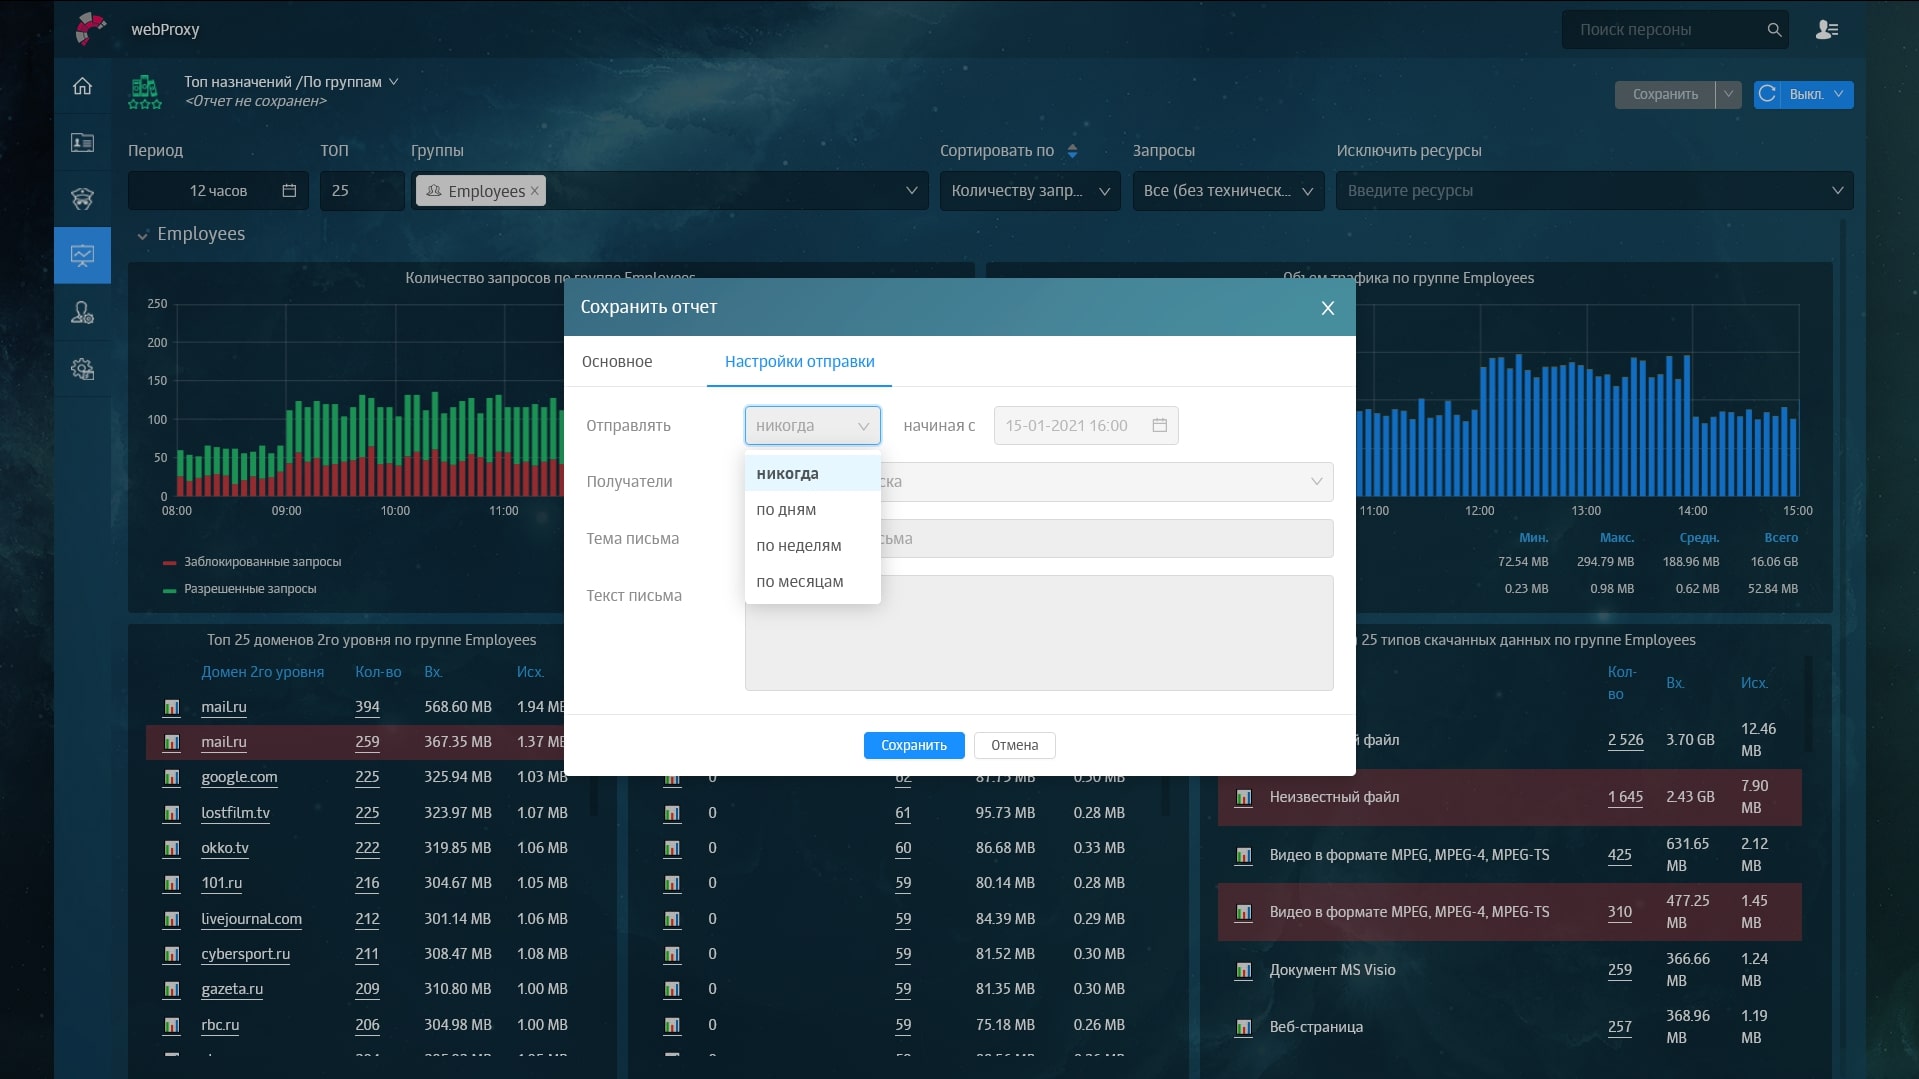This screenshot has width=1919, height=1079.
Task: Select the по неделям option
Action: coord(798,546)
